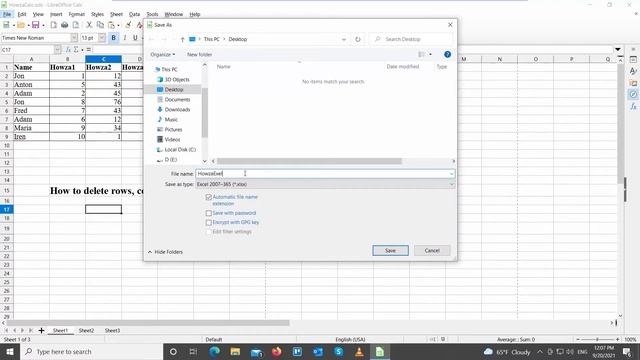Open the Sheet menu
640x360 pixels.
point(116,14)
